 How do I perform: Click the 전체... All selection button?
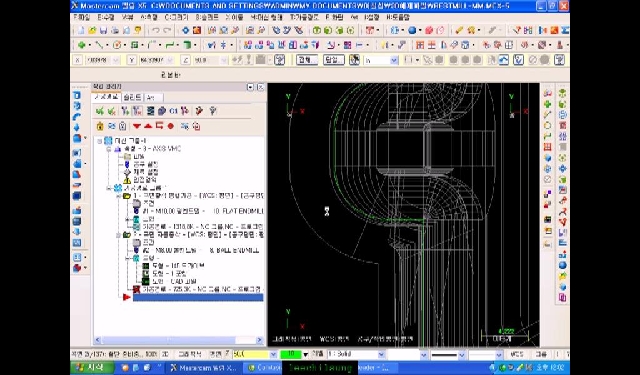point(307,60)
